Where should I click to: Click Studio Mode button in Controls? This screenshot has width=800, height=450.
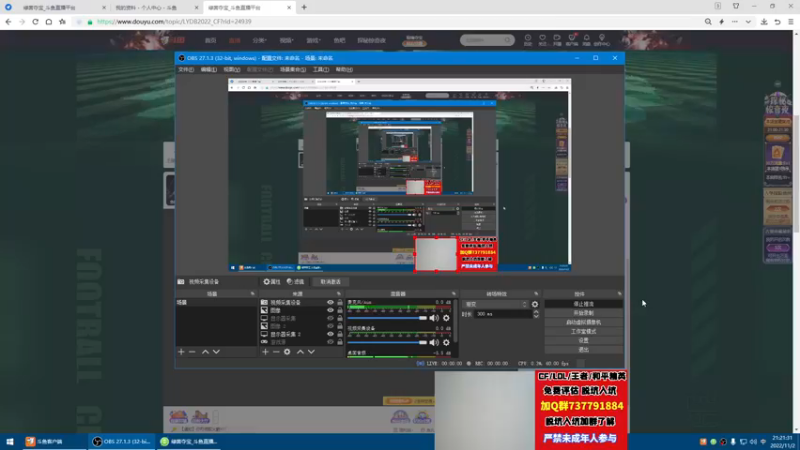583,331
